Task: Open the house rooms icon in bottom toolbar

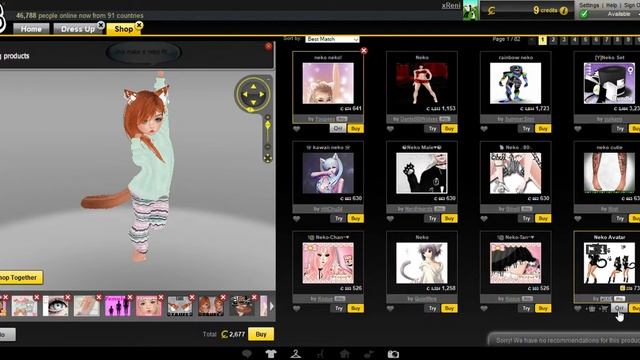Action: pos(344,354)
